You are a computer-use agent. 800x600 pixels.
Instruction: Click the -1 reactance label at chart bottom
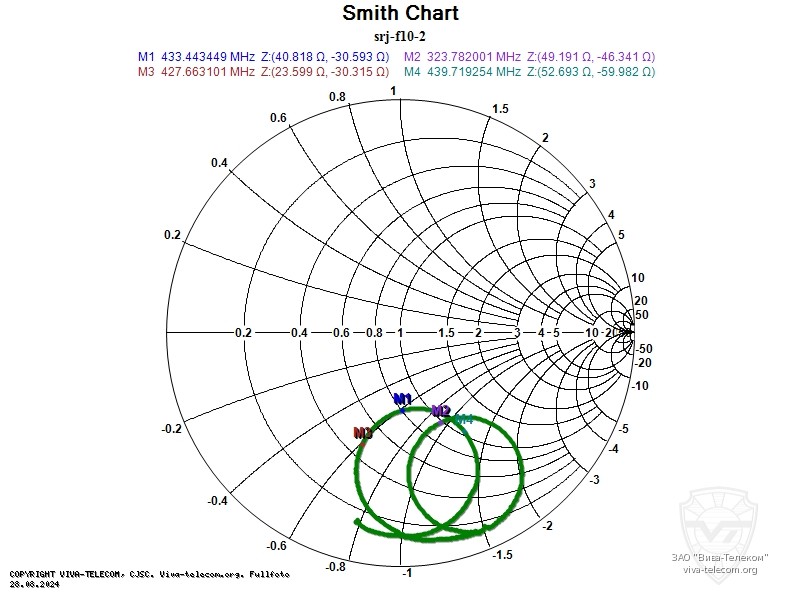[x=405, y=573]
